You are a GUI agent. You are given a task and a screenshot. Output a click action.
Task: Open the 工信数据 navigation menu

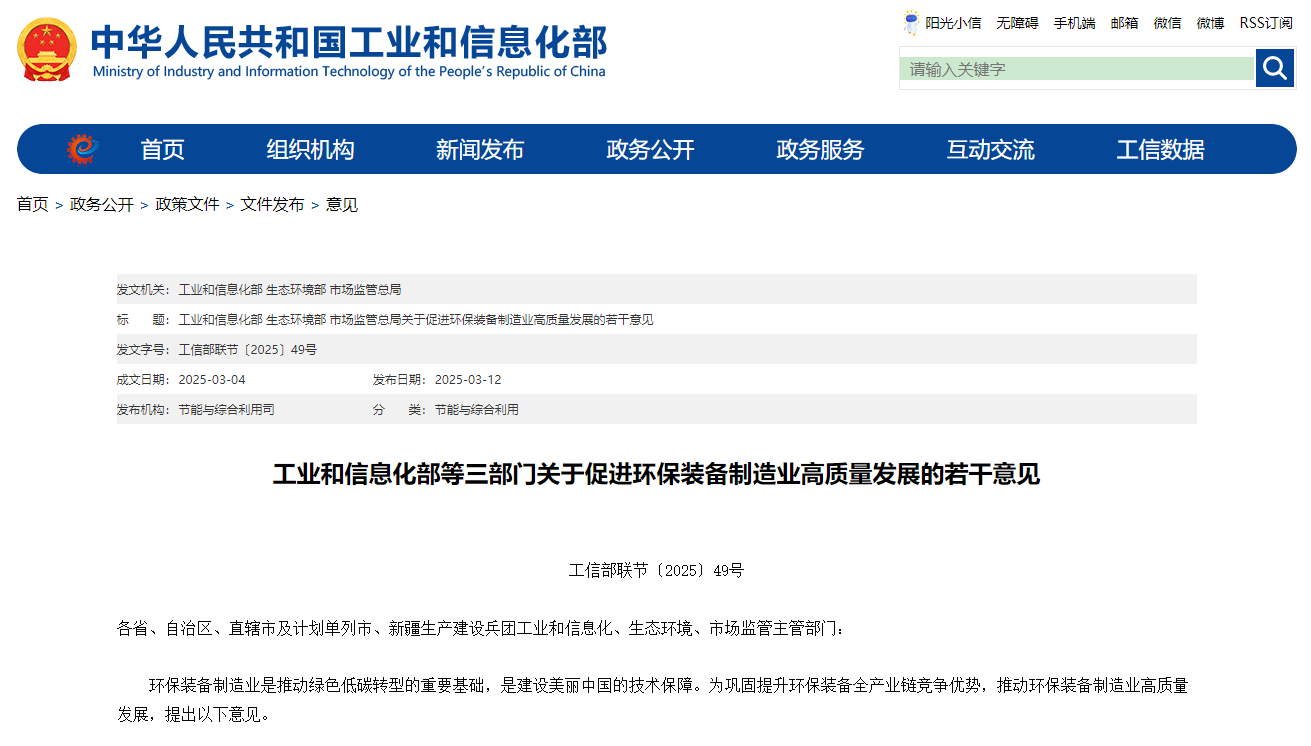click(x=1160, y=150)
